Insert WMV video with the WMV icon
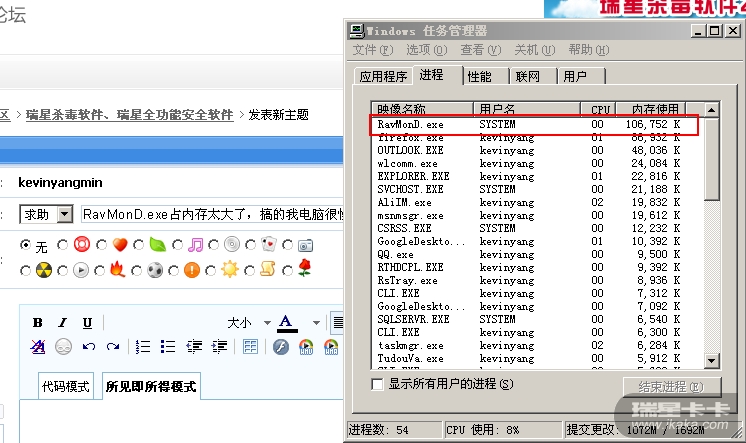 pyautogui.click(x=306, y=347)
